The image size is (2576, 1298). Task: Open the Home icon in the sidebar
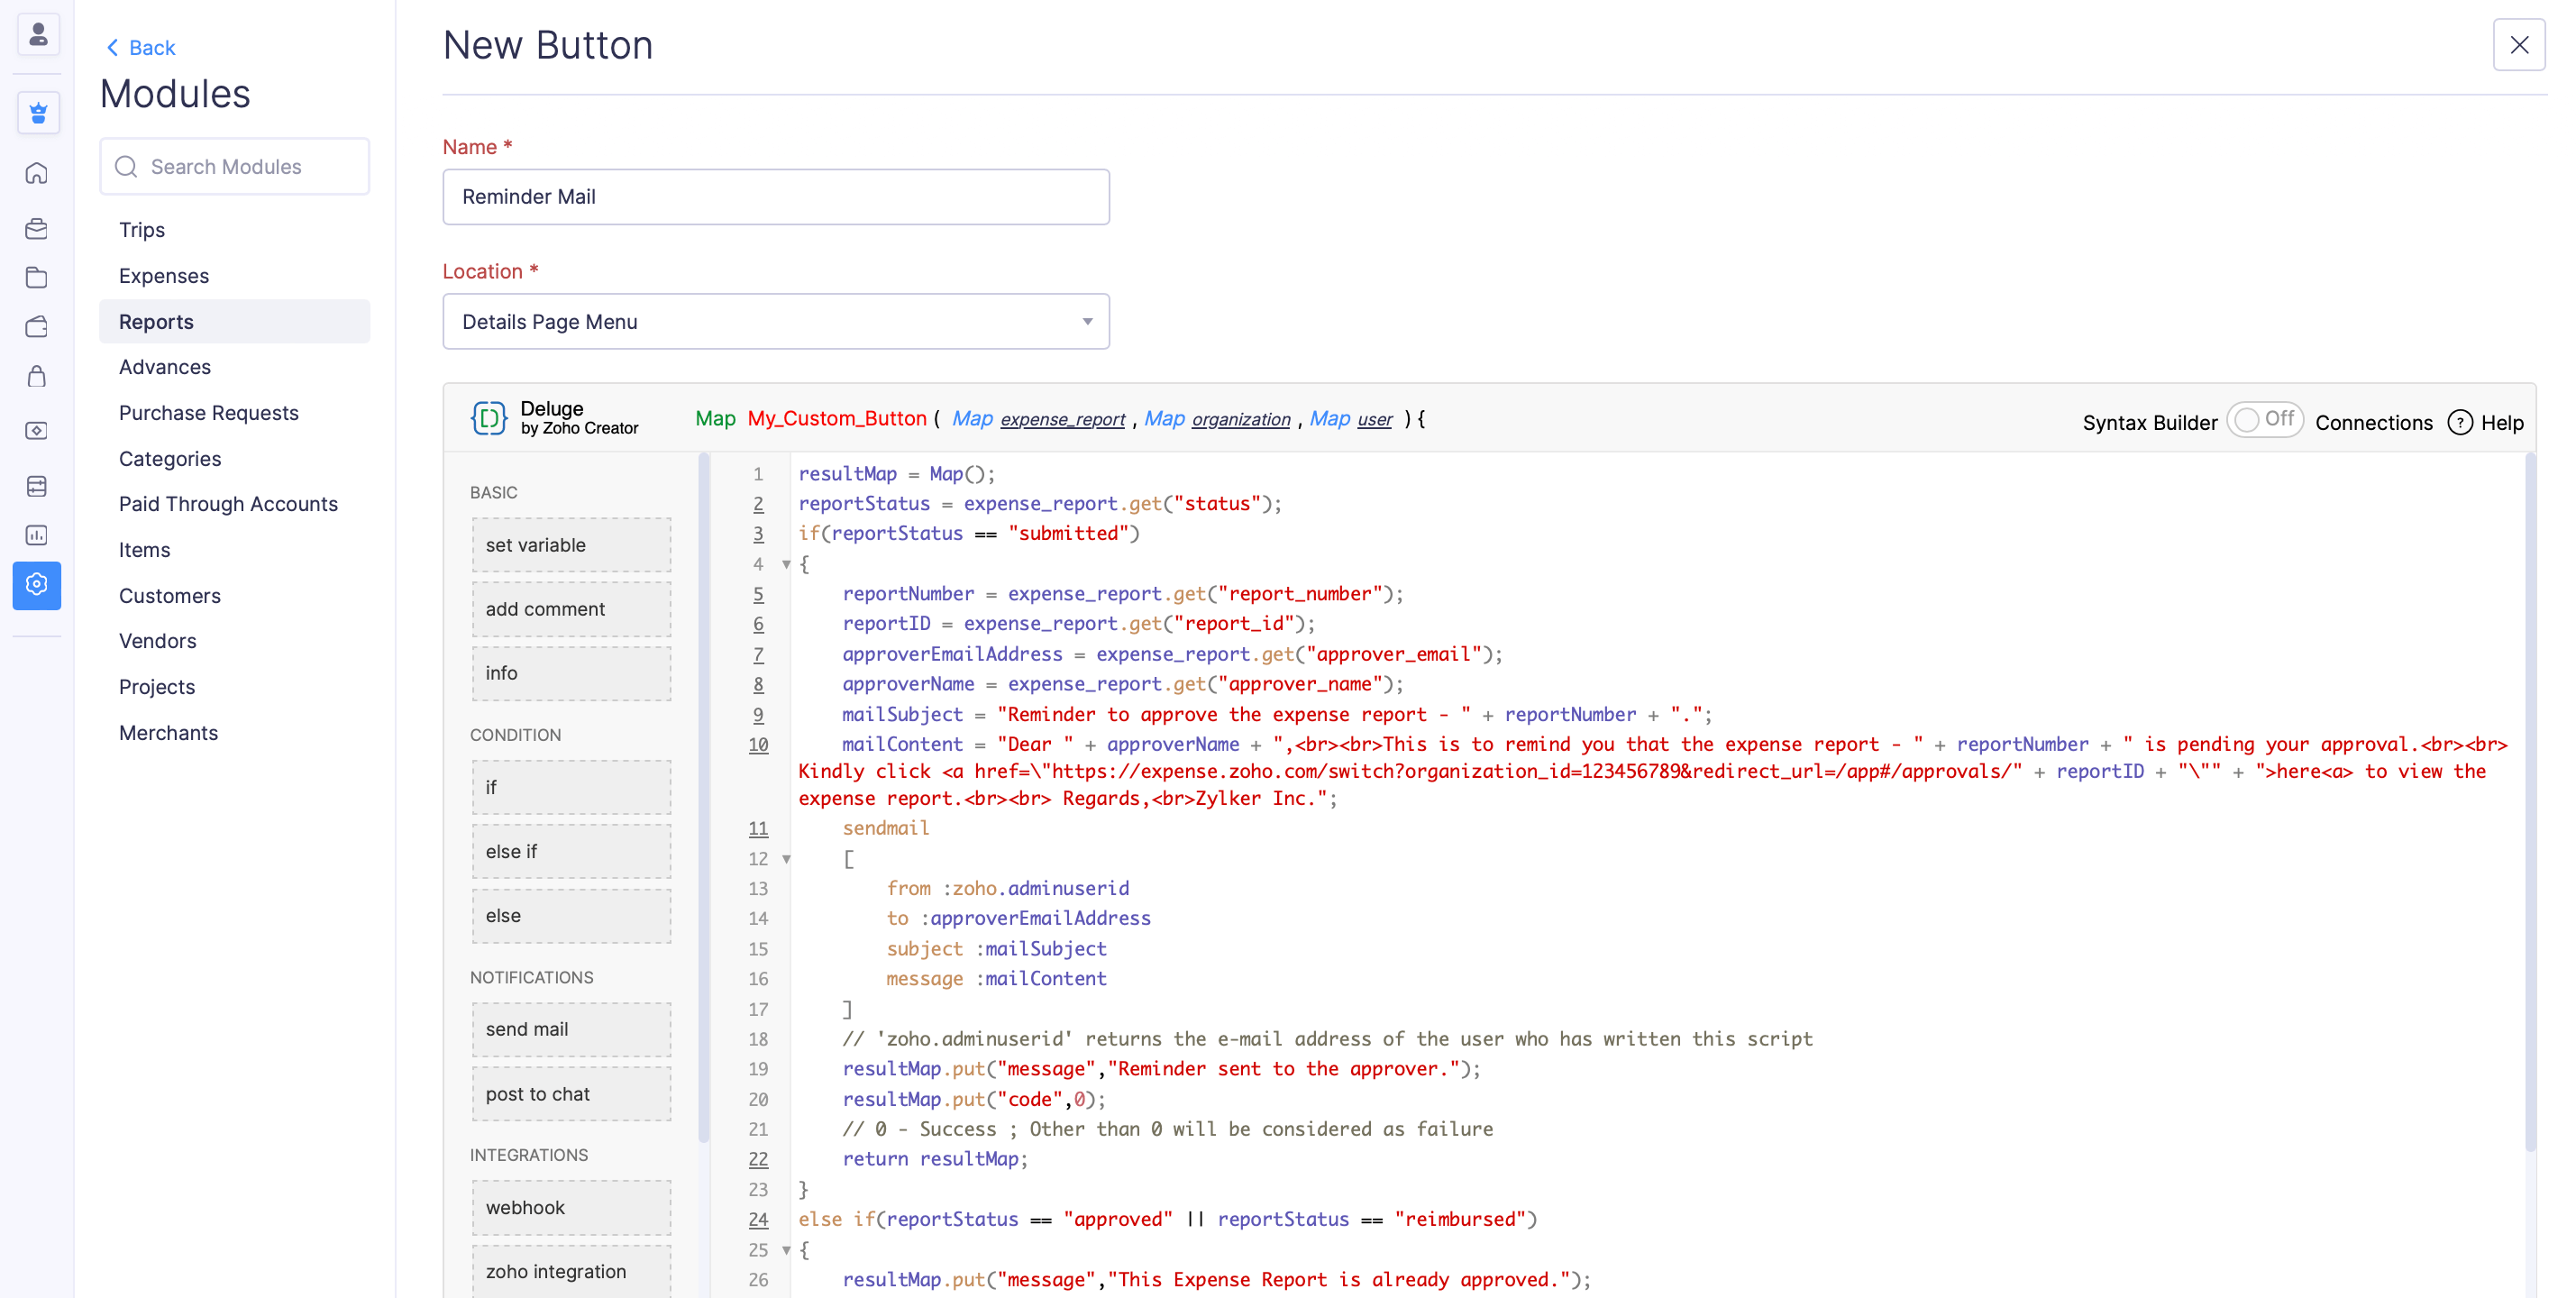[37, 172]
